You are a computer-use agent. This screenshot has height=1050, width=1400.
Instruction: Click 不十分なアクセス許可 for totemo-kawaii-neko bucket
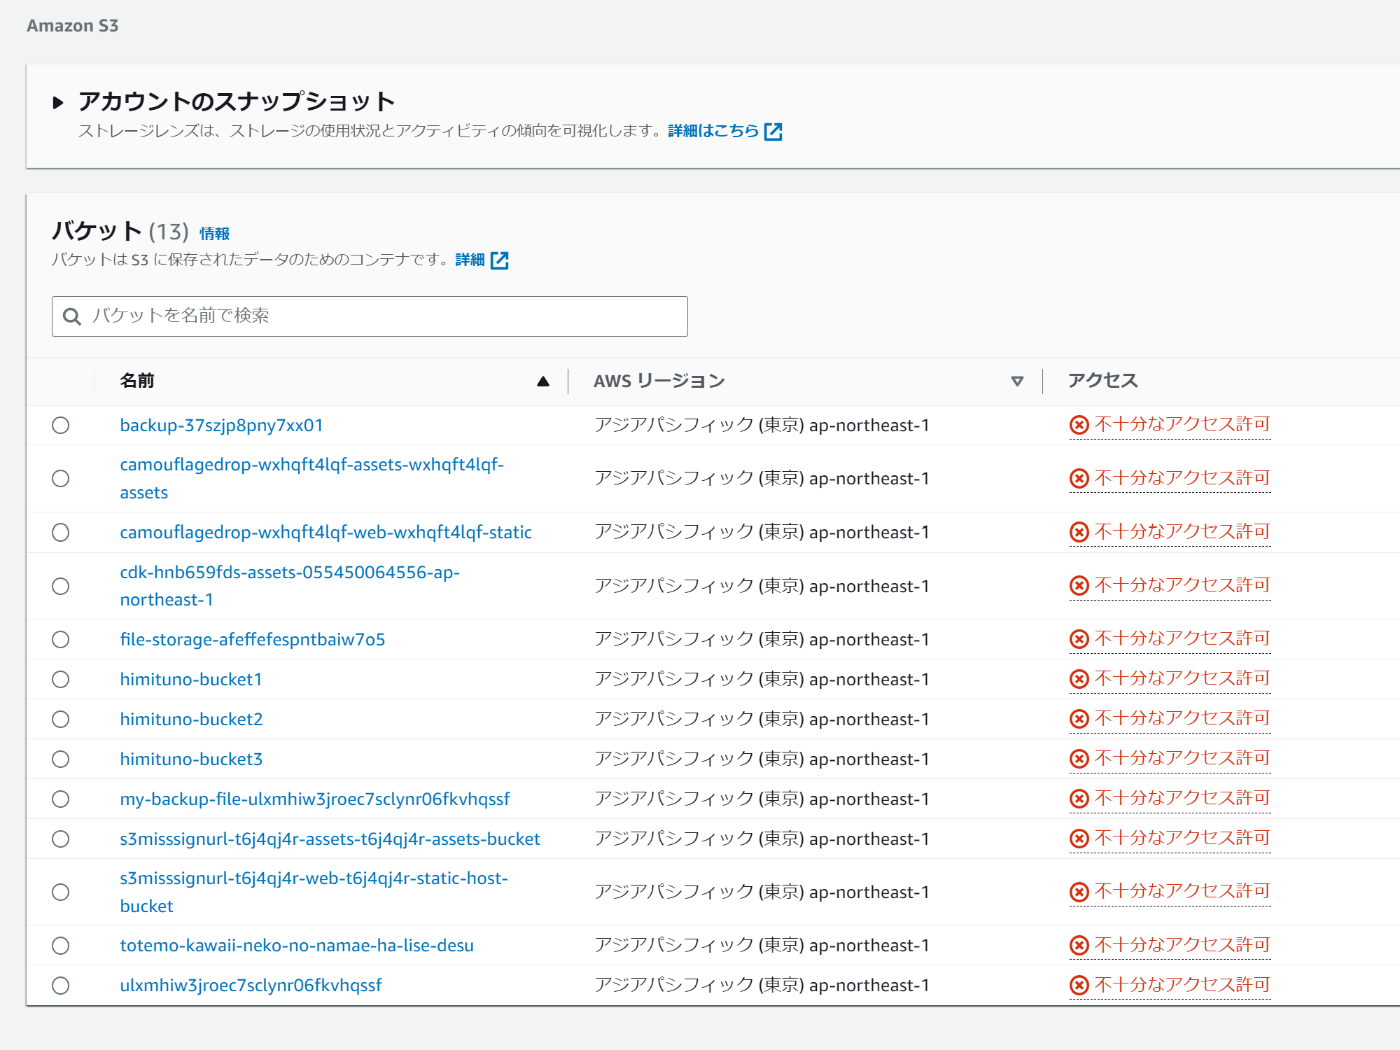[x=1182, y=944]
